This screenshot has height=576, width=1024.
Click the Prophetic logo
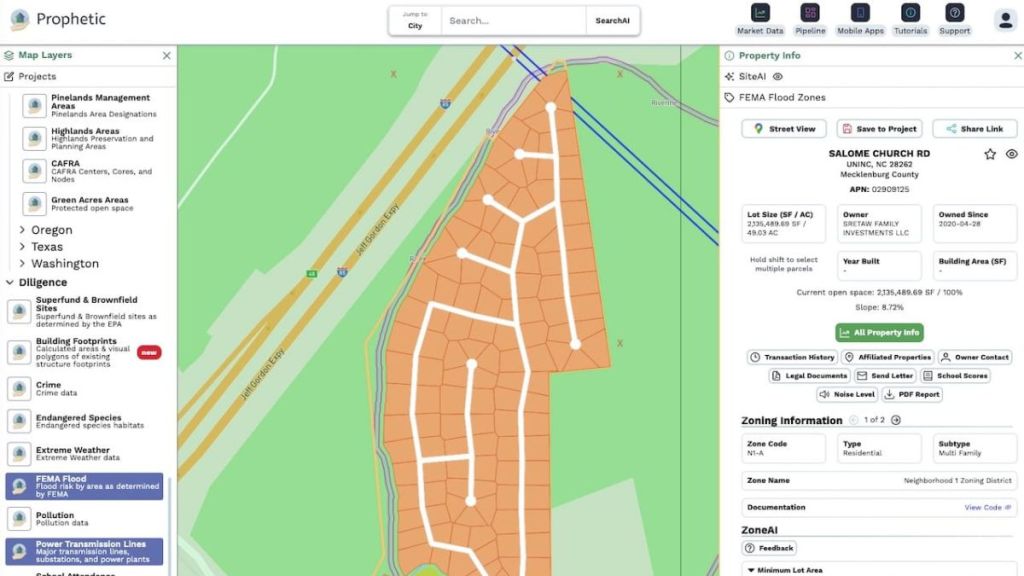click(57, 19)
